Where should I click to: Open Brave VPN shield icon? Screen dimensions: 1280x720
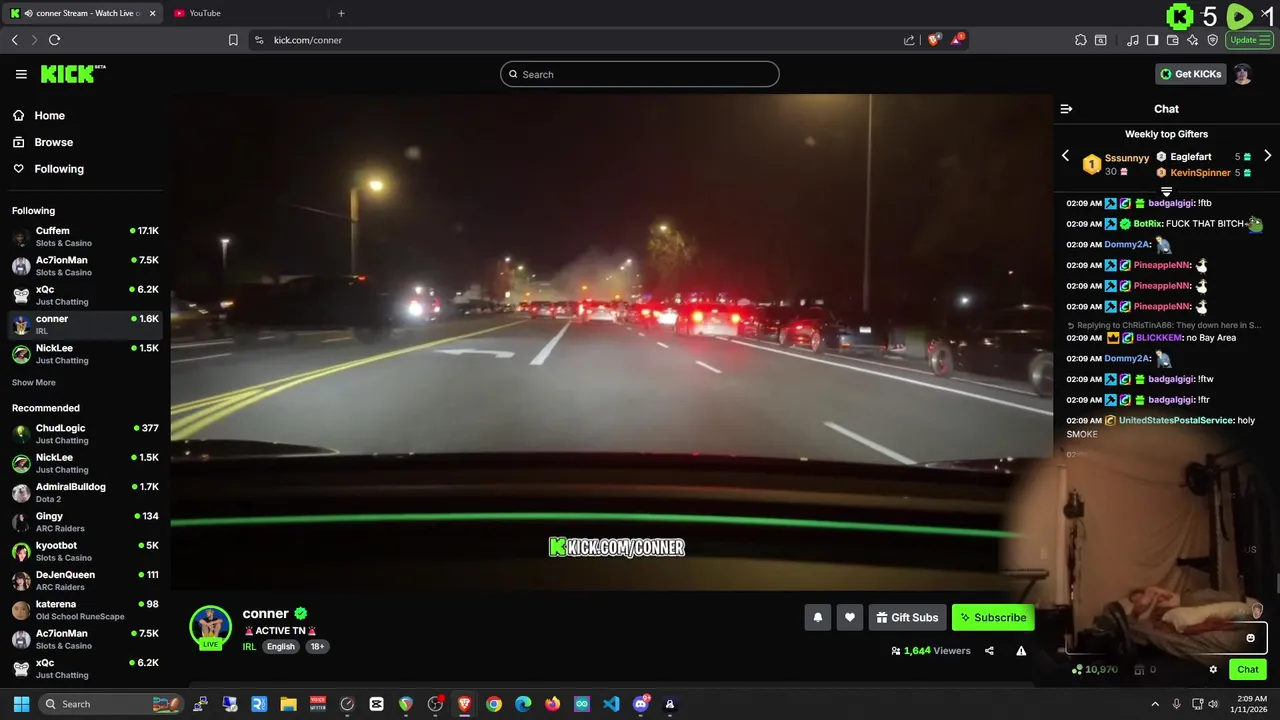click(1213, 40)
